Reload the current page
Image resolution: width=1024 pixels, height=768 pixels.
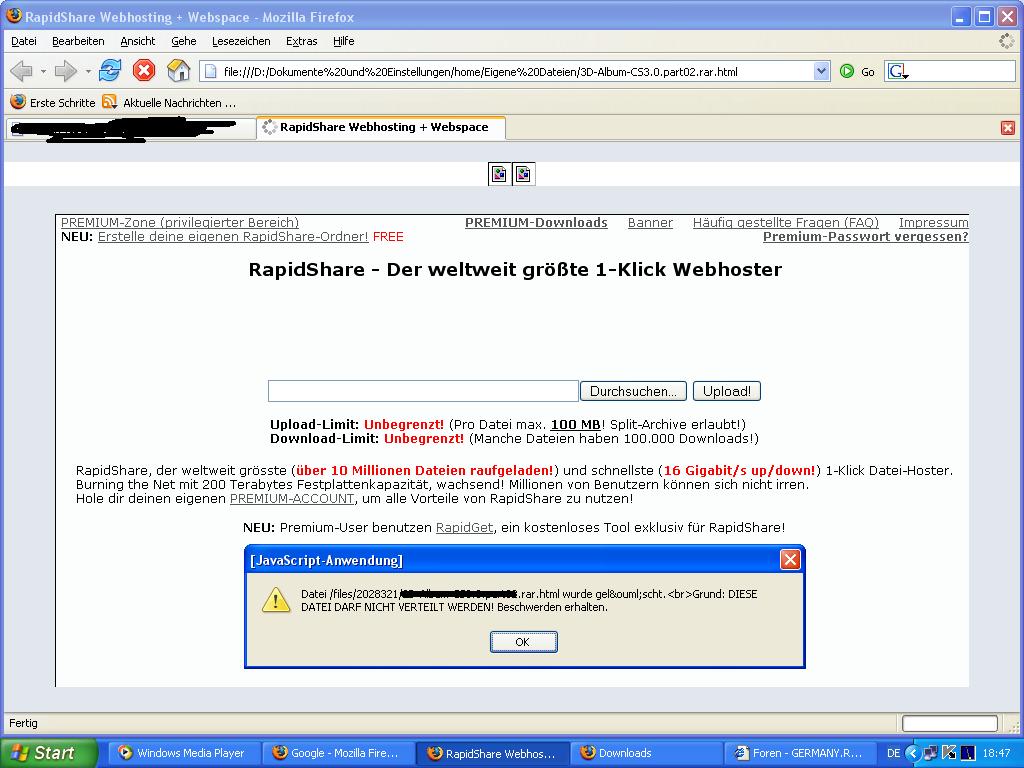(110, 71)
